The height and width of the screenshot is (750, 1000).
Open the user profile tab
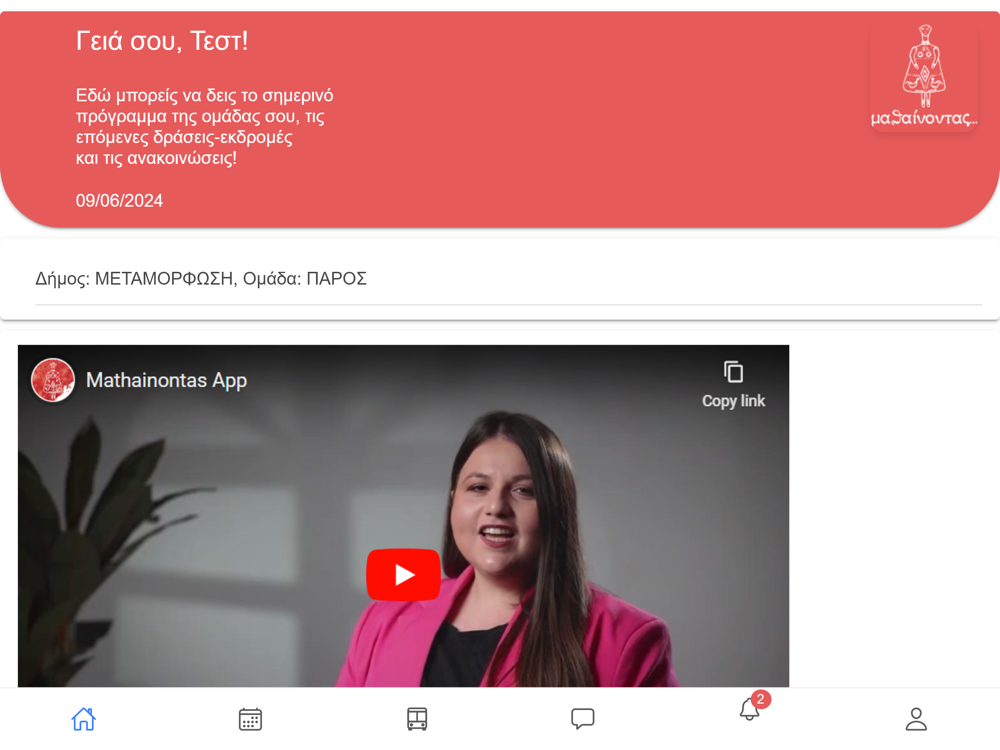916,719
